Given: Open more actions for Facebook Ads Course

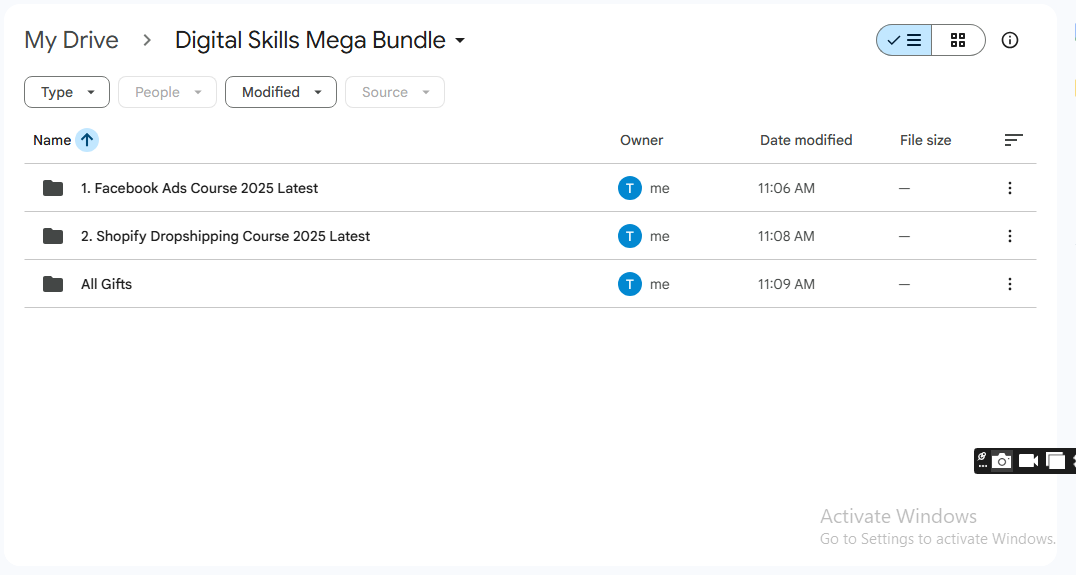Looking at the screenshot, I should coord(1009,188).
